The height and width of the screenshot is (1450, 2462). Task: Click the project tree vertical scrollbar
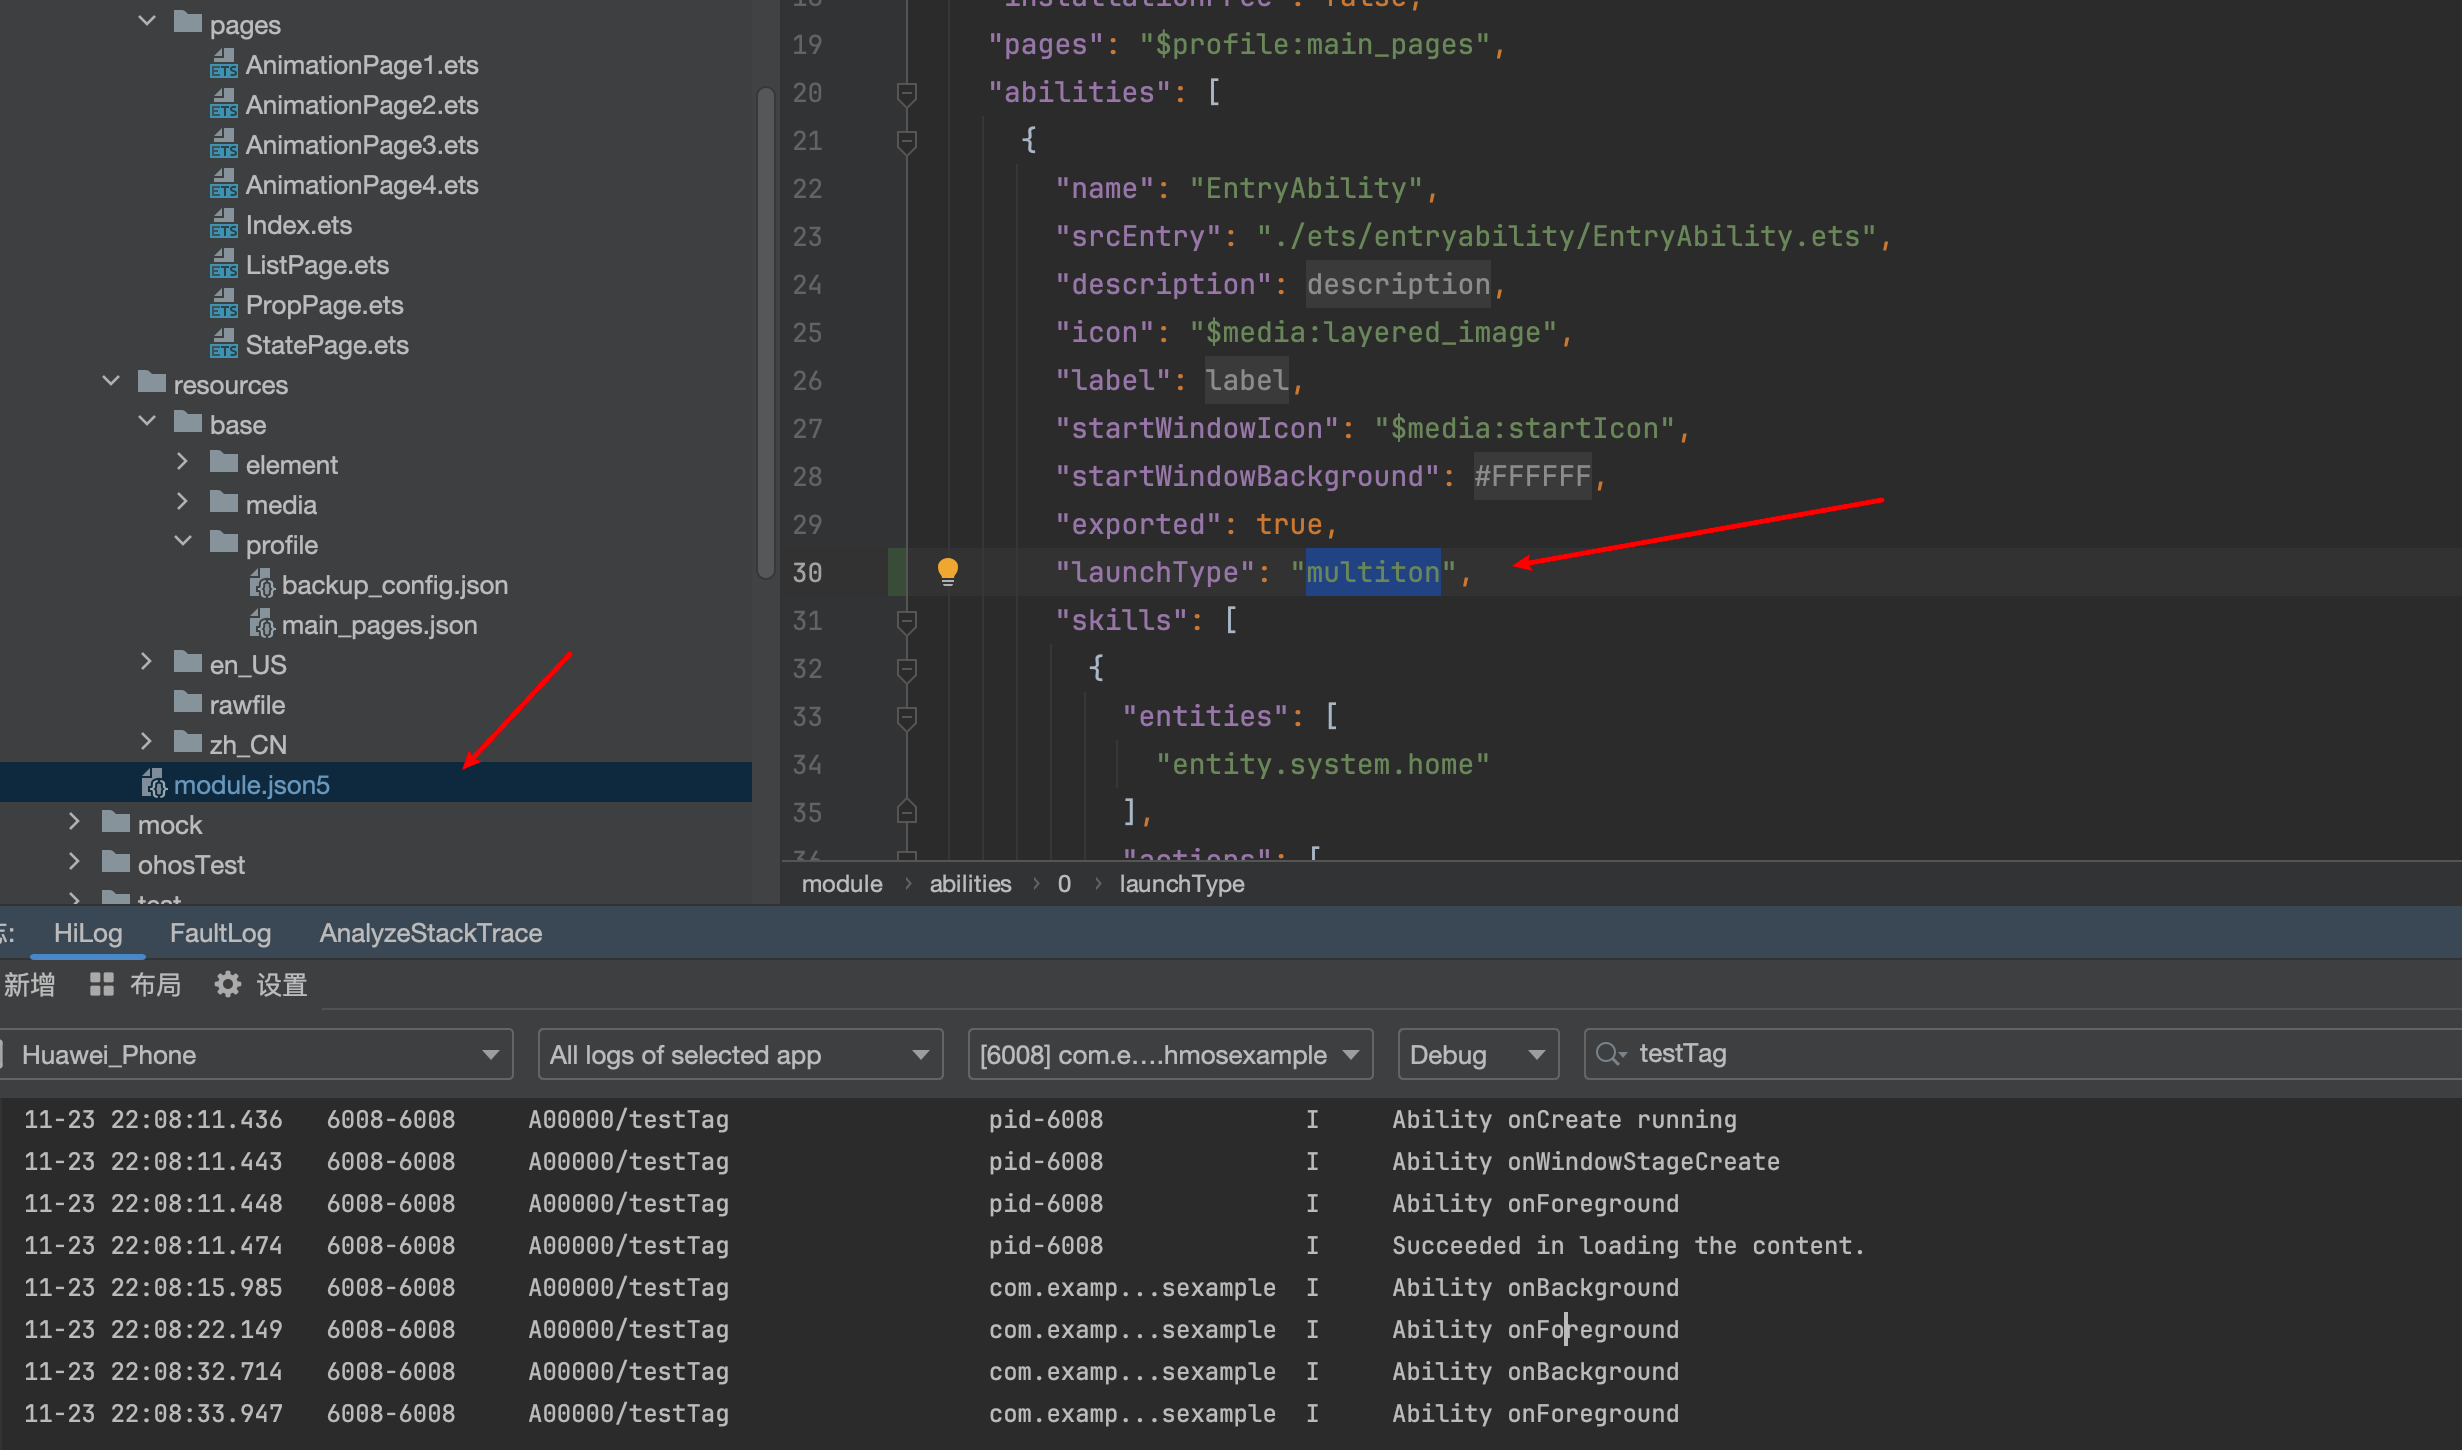(766, 333)
